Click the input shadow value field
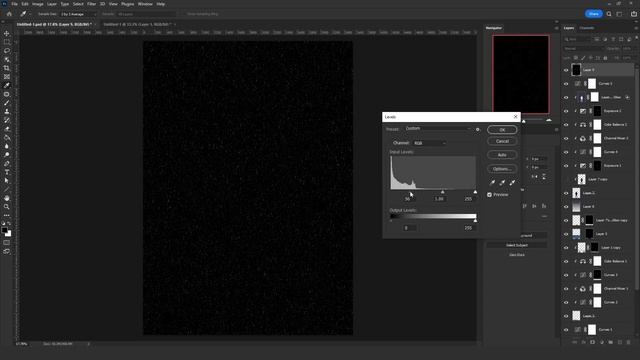 tap(407, 199)
